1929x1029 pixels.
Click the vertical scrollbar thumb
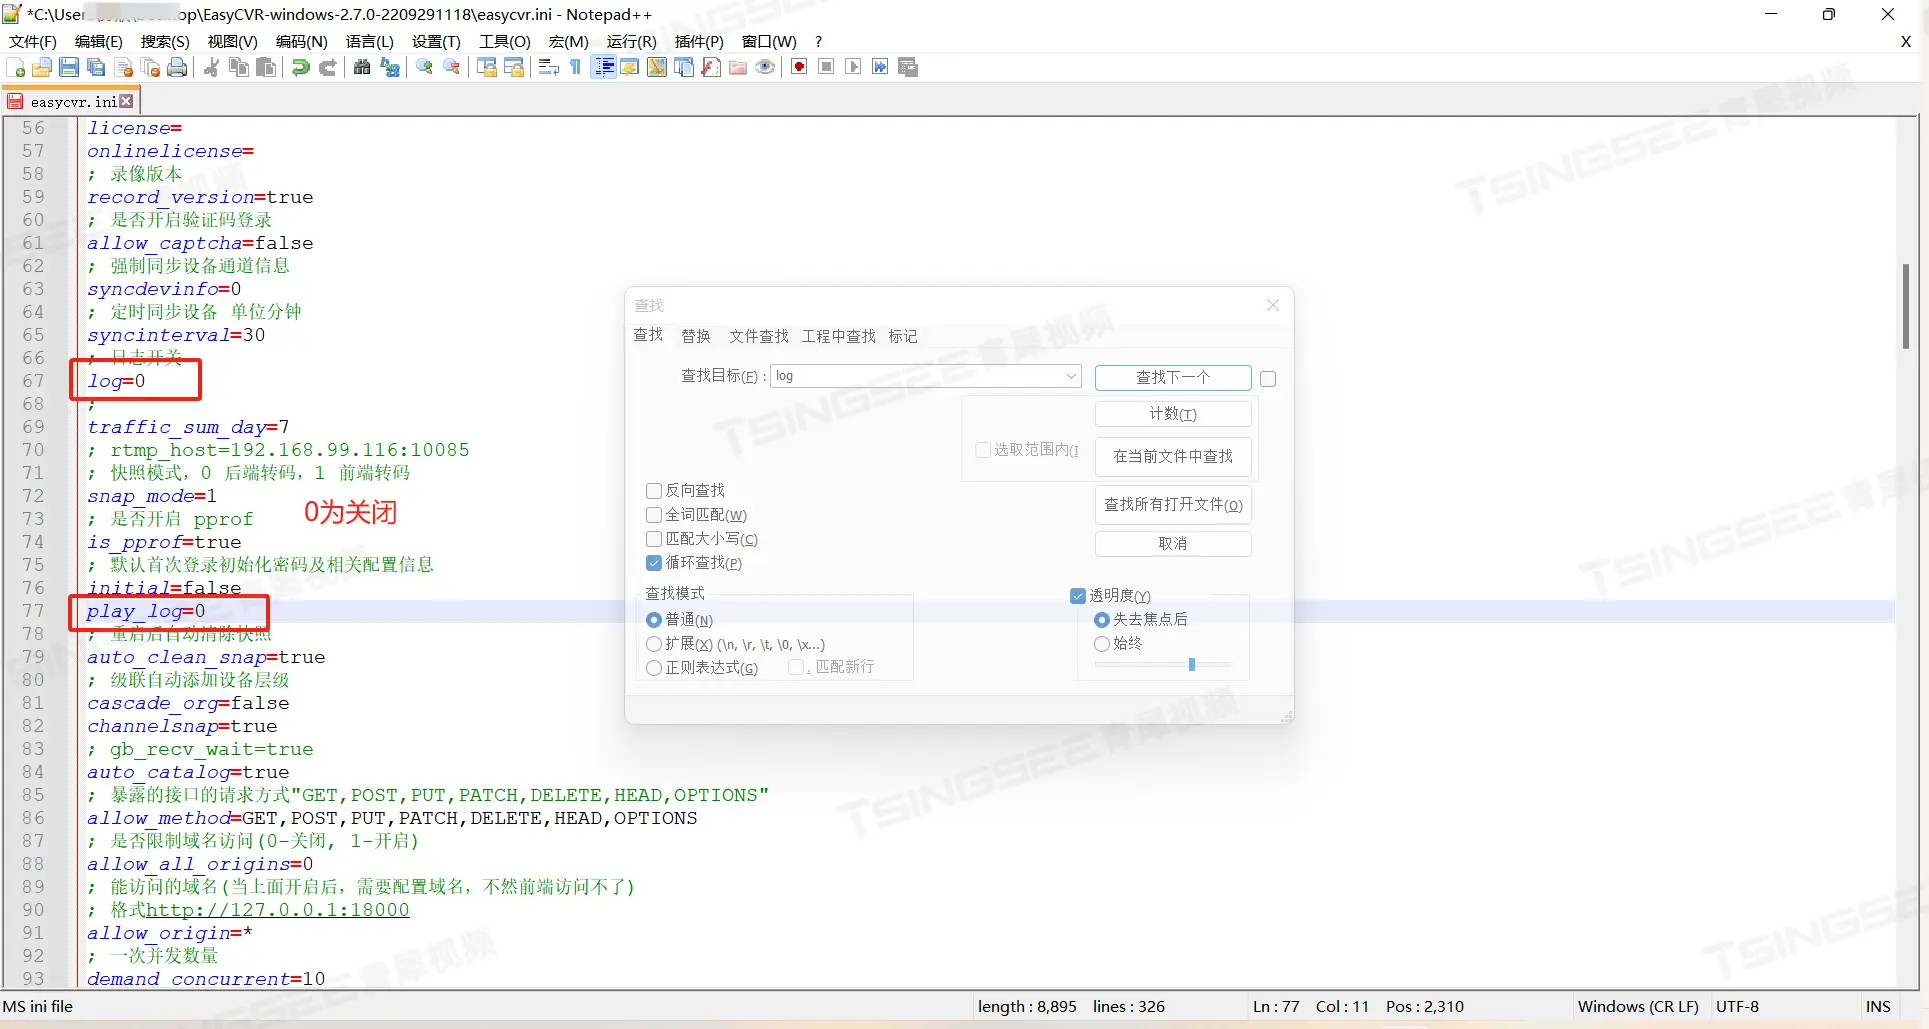click(1906, 306)
